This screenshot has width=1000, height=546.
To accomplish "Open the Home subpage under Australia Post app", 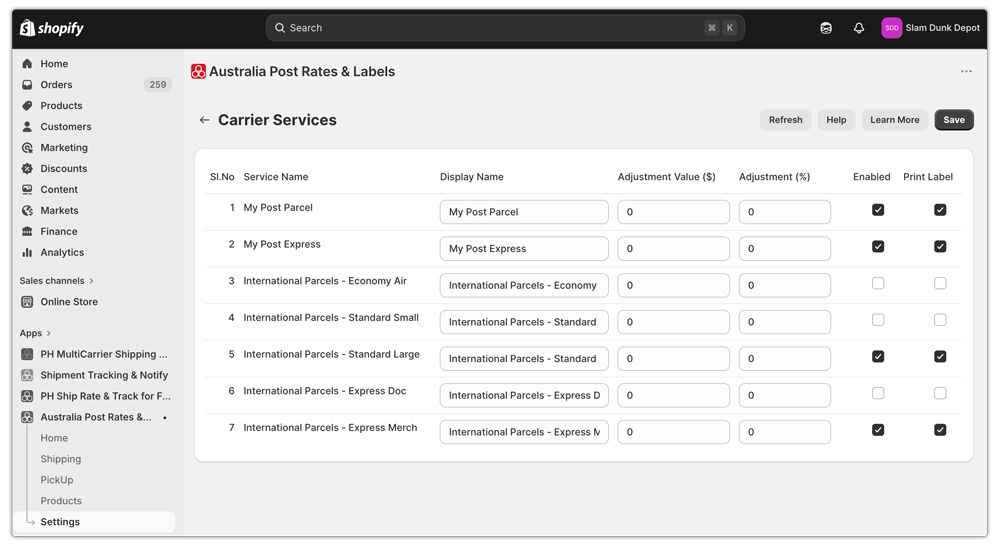I will [x=54, y=438].
